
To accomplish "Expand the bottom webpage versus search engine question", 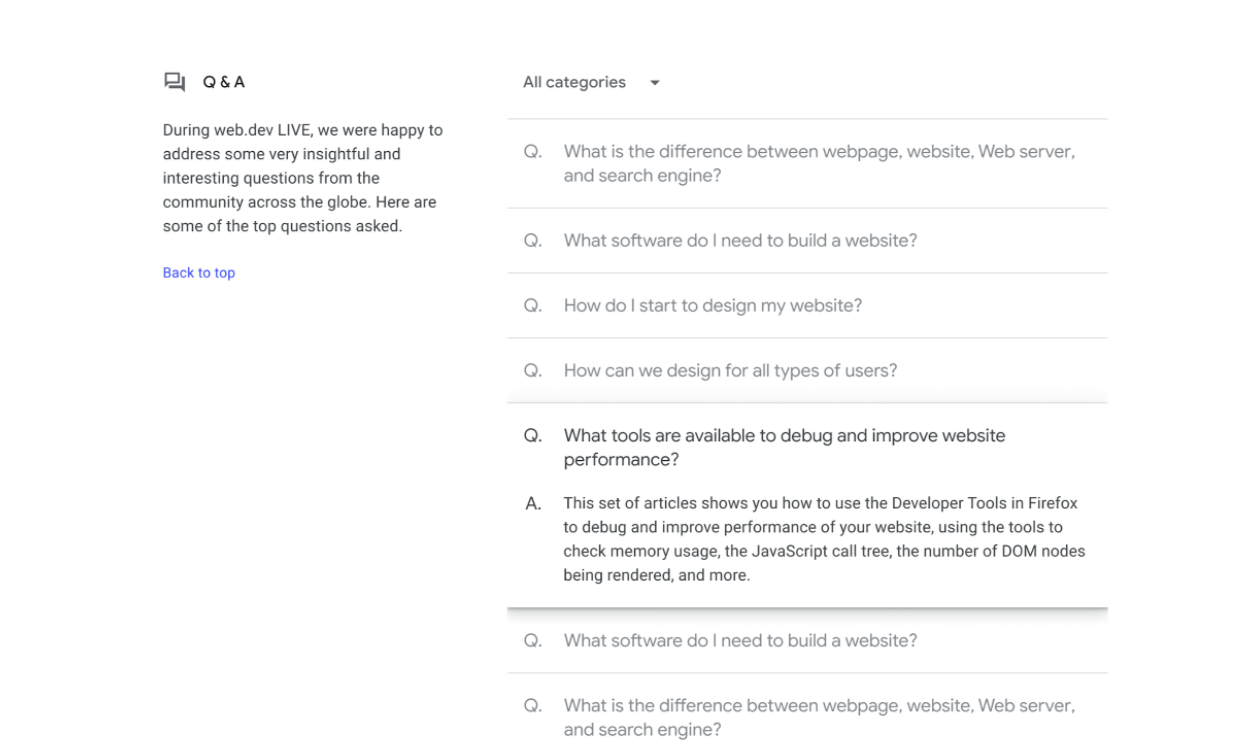I will [819, 716].
